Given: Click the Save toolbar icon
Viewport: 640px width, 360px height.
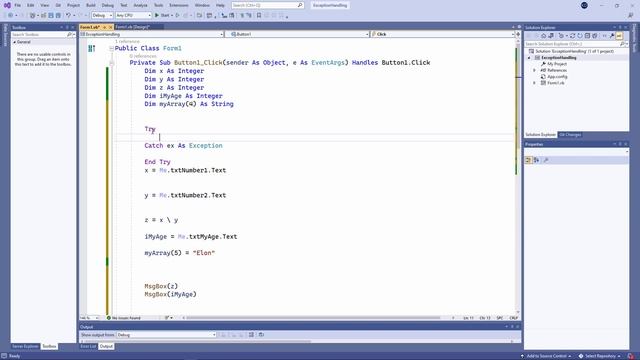Looking at the screenshot, I should point(51,15).
